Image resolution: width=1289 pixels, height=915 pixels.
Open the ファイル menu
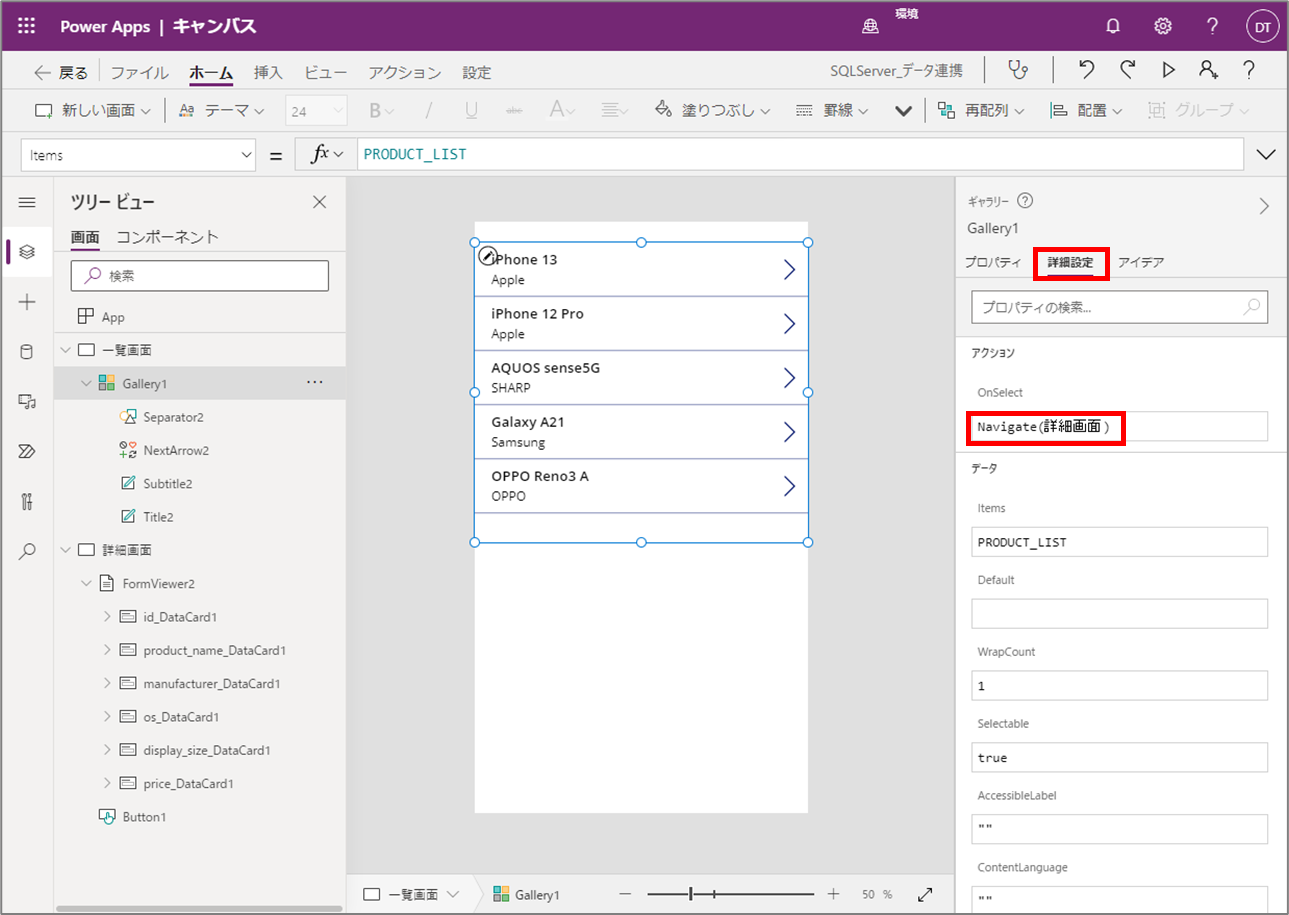click(x=139, y=73)
